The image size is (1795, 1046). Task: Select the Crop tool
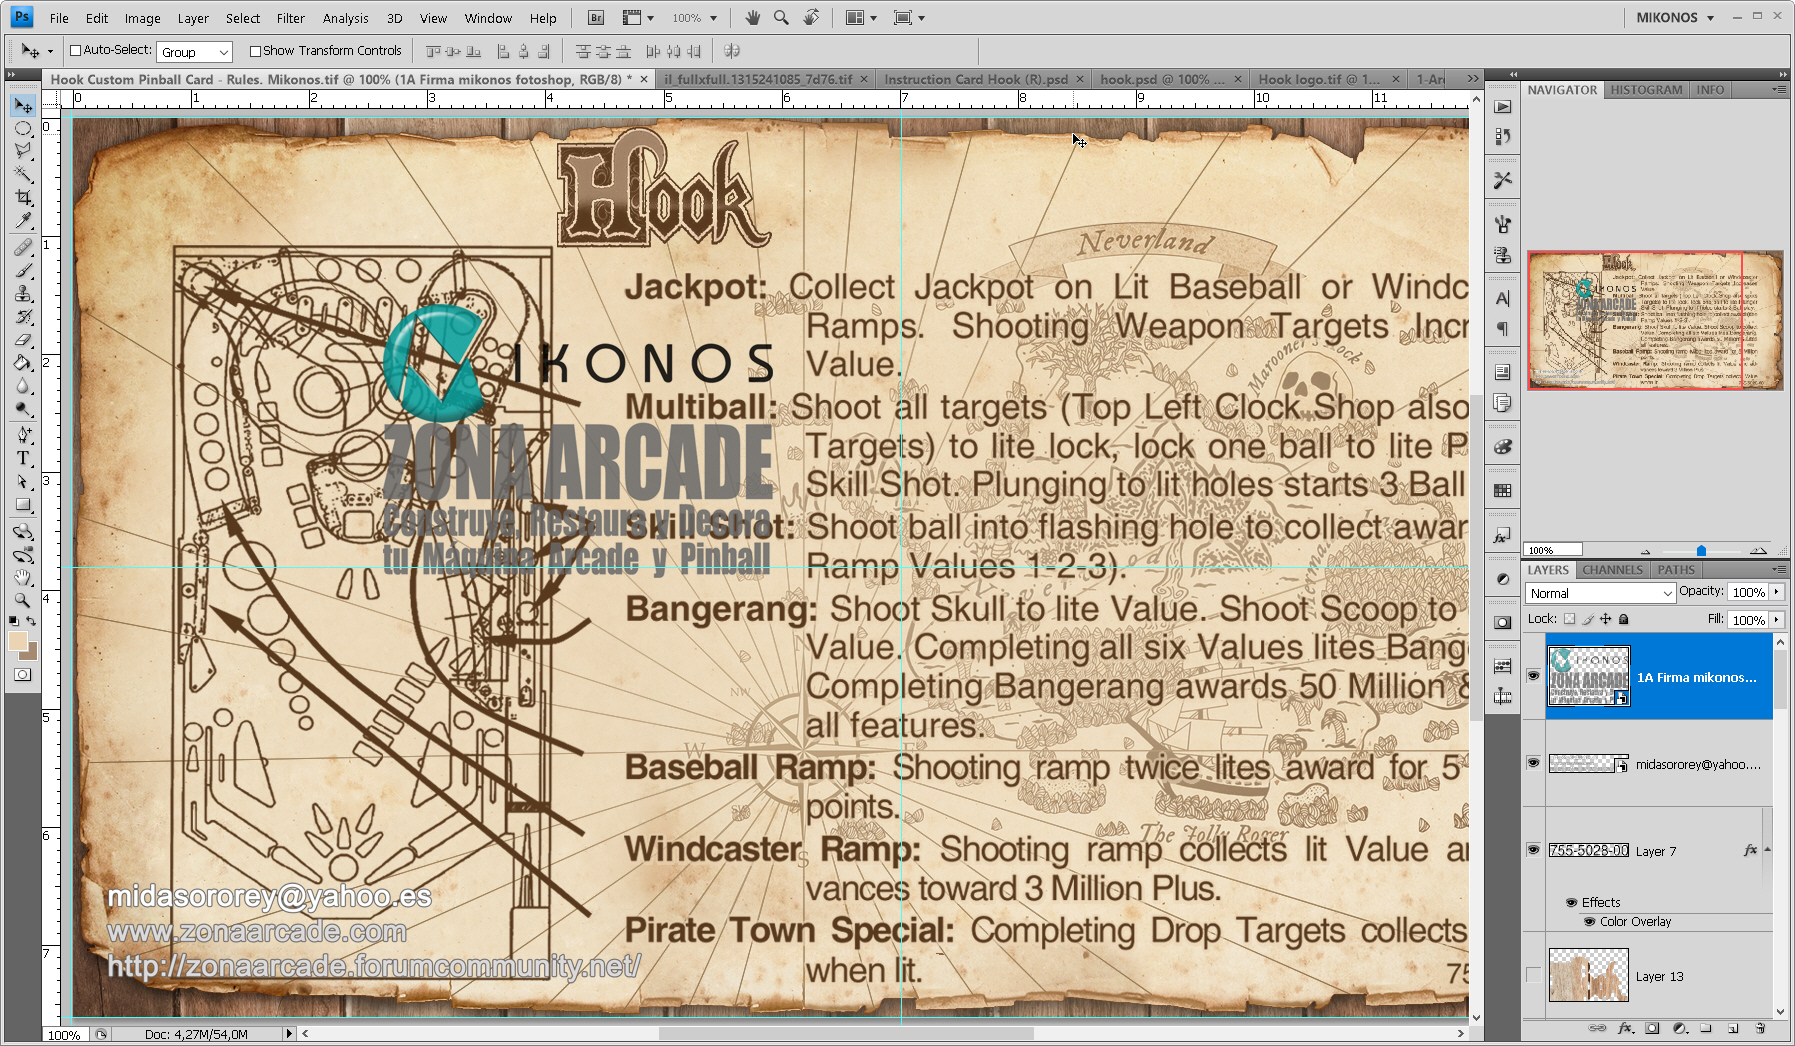23,198
